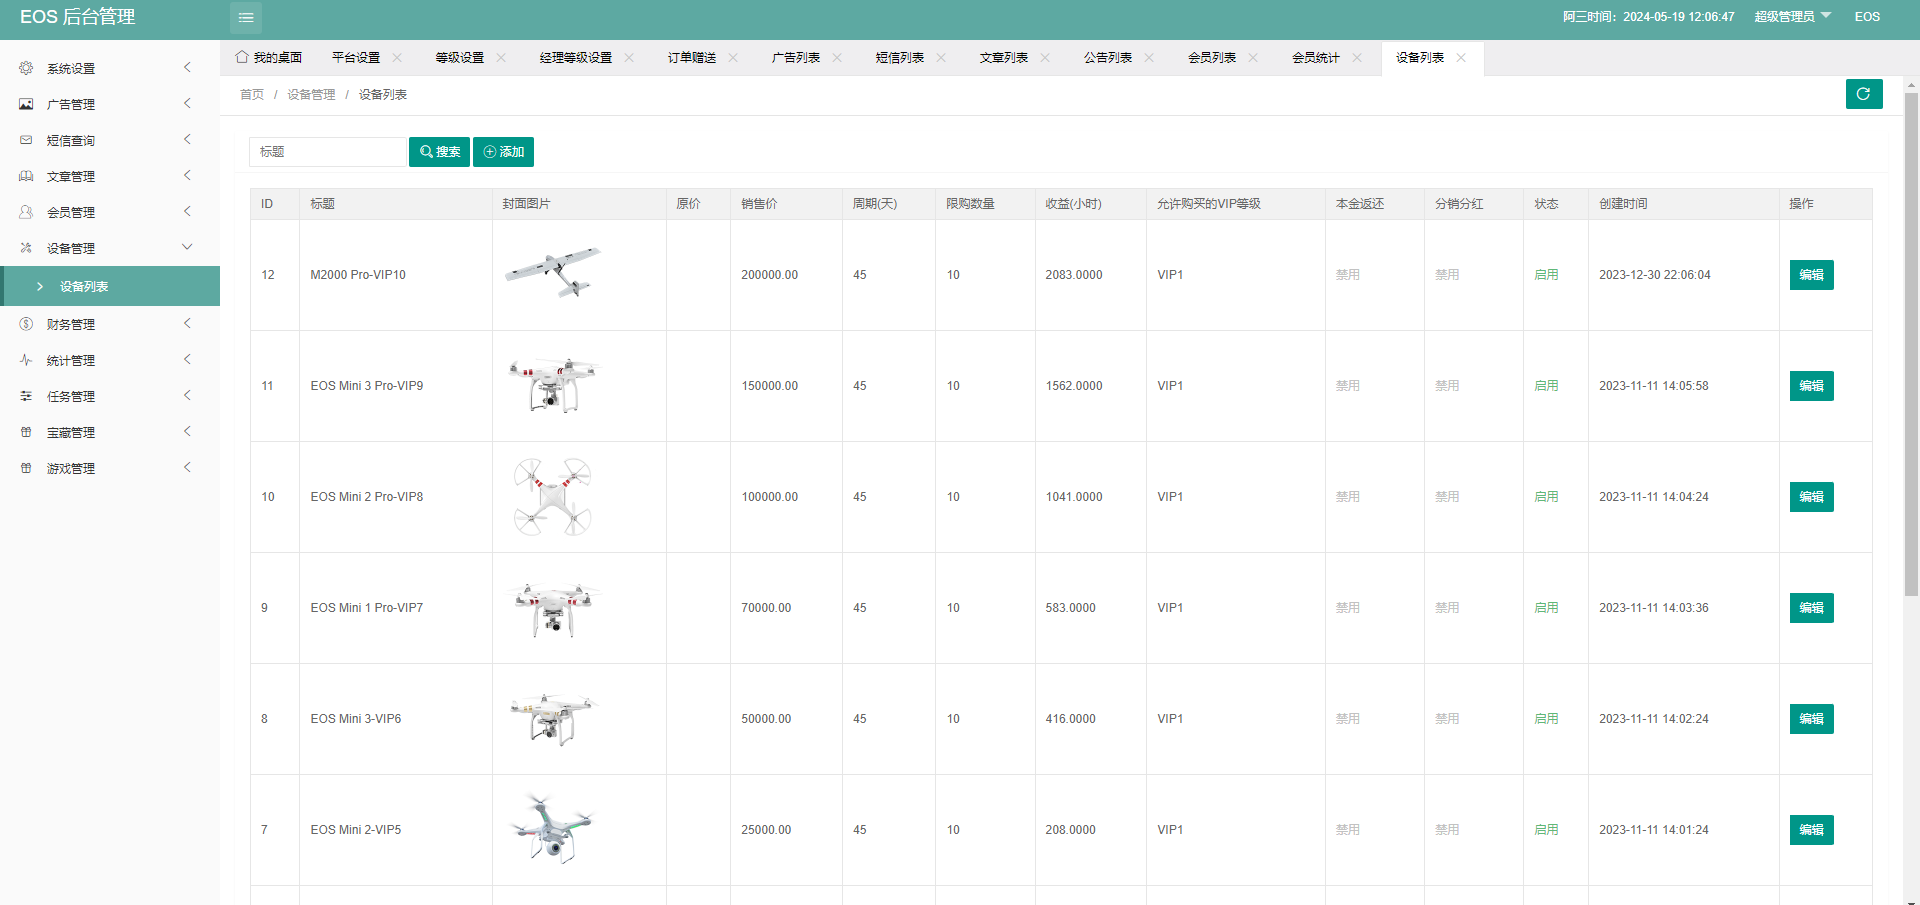Click the 广告管理 picture icon in sidebar

click(26, 104)
